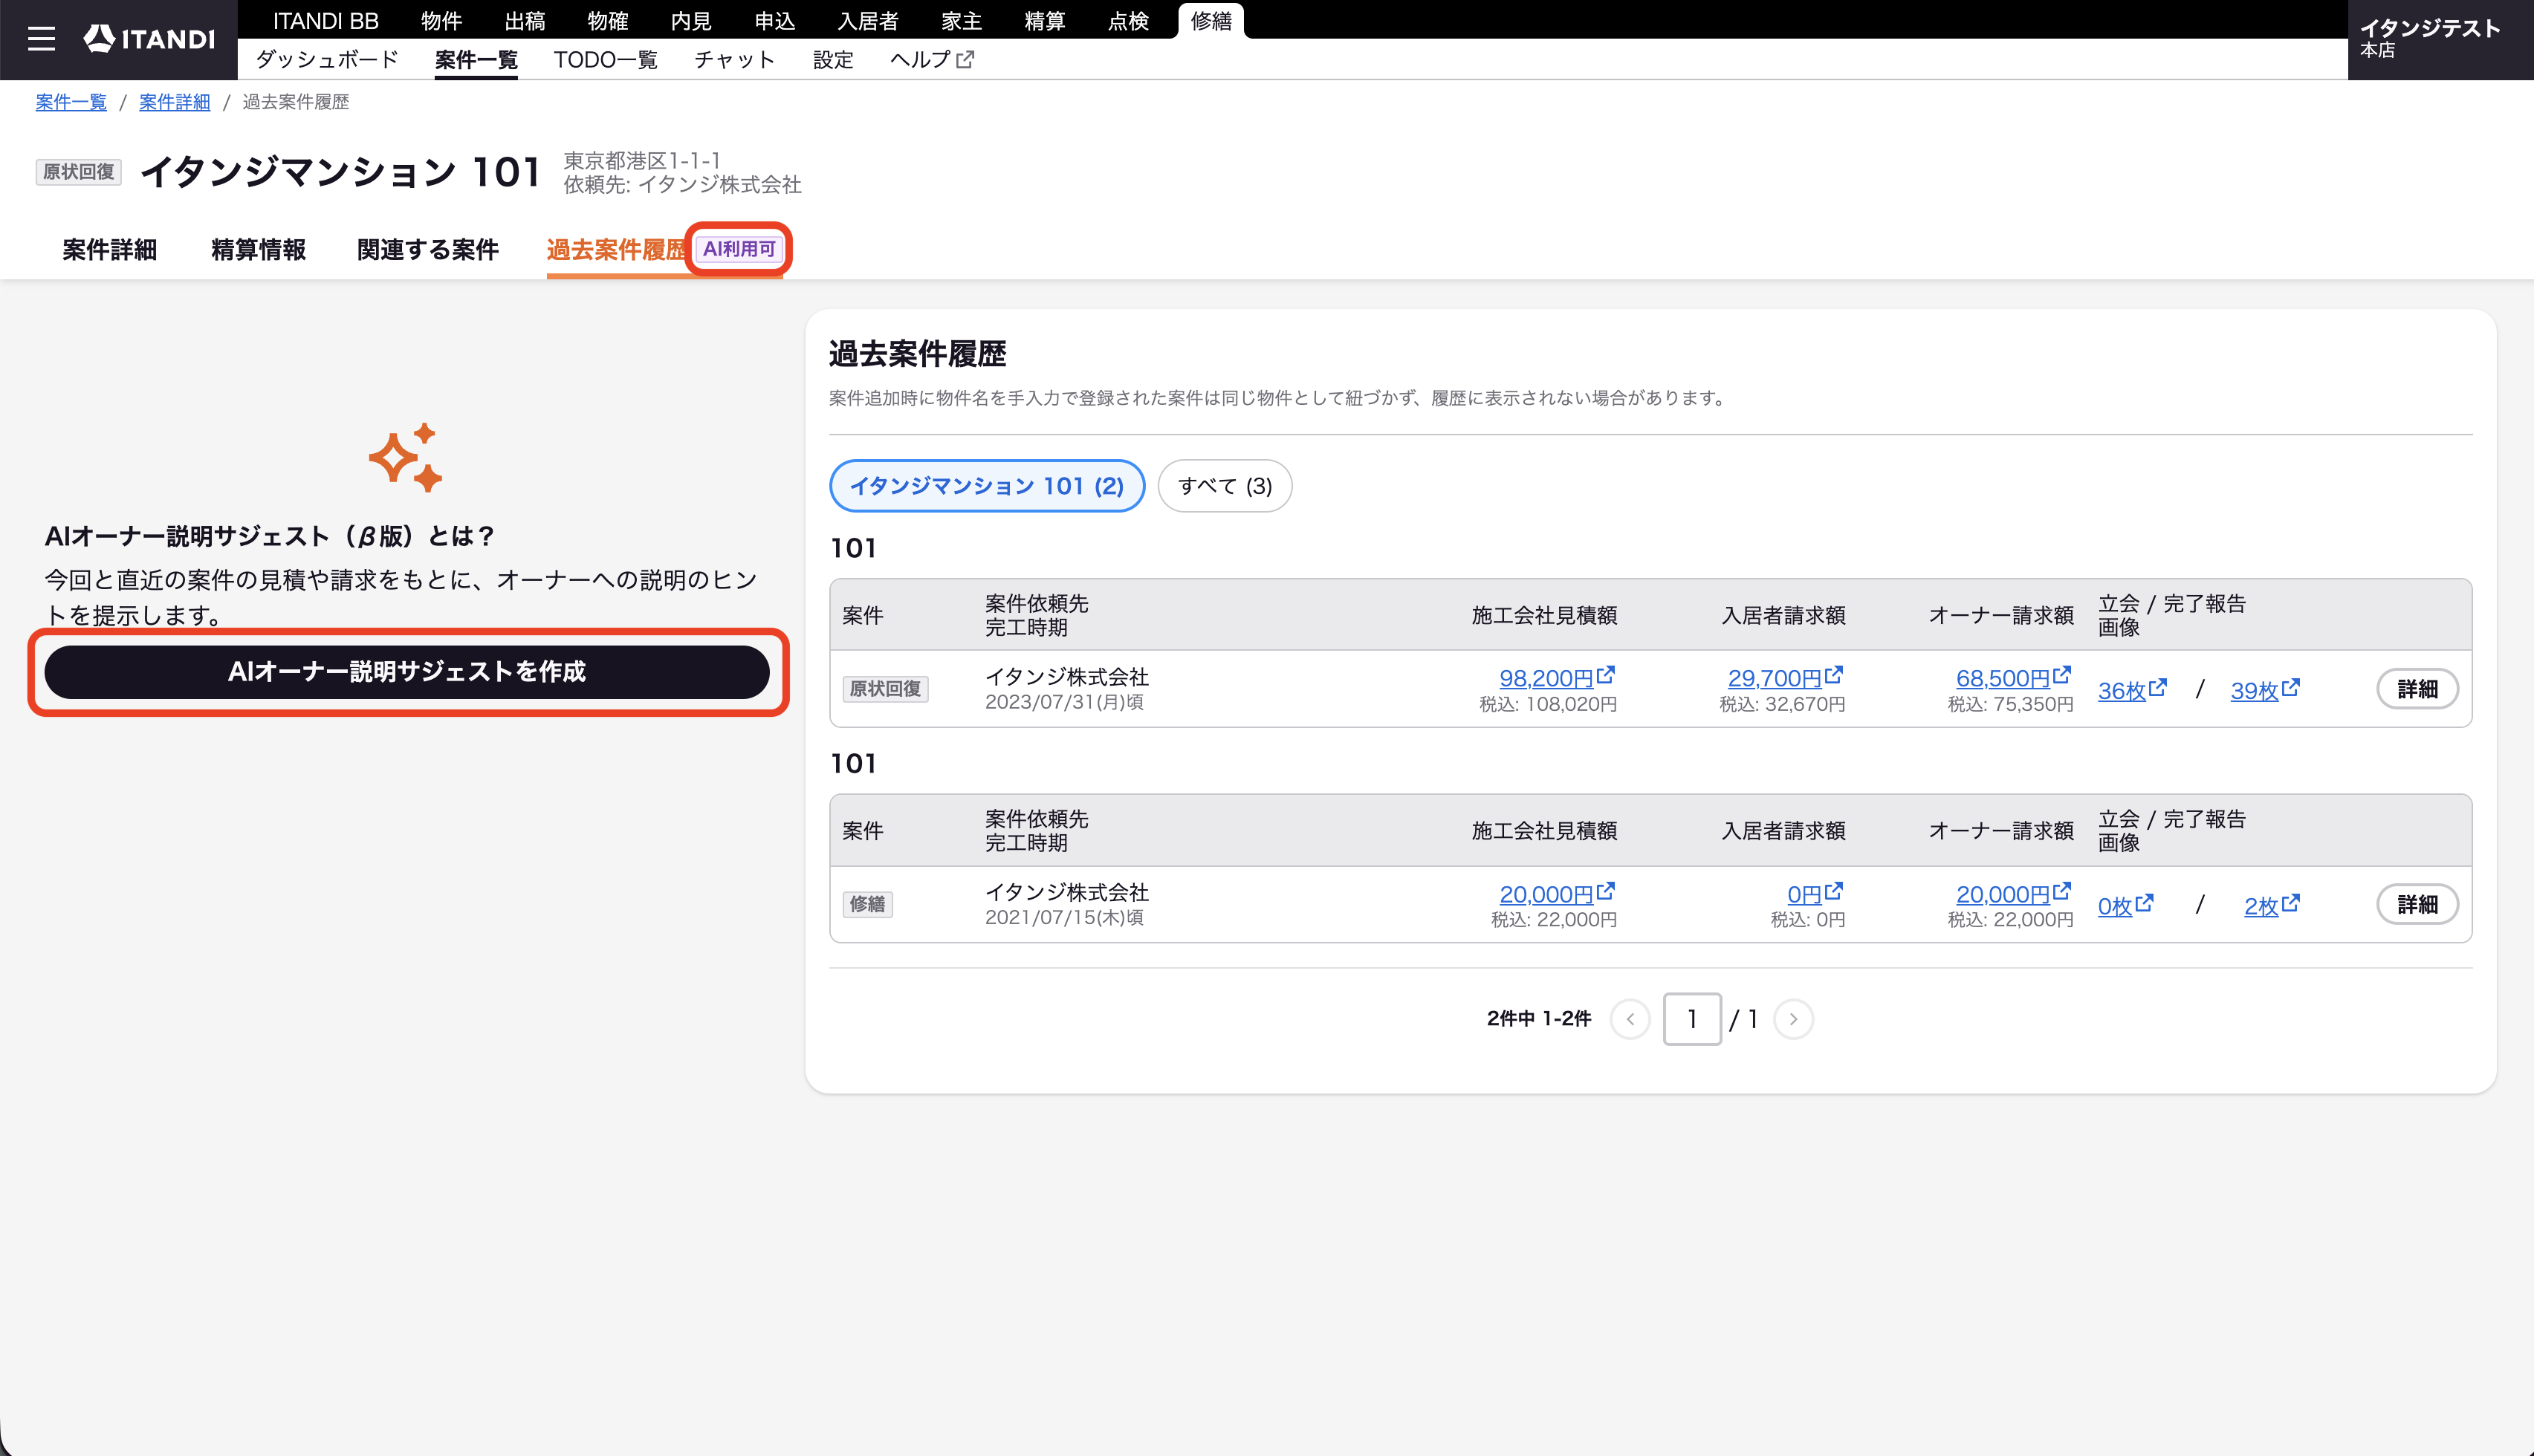Open 68,500円 owner billing link
Image resolution: width=2534 pixels, height=1456 pixels.
pos(2013,677)
